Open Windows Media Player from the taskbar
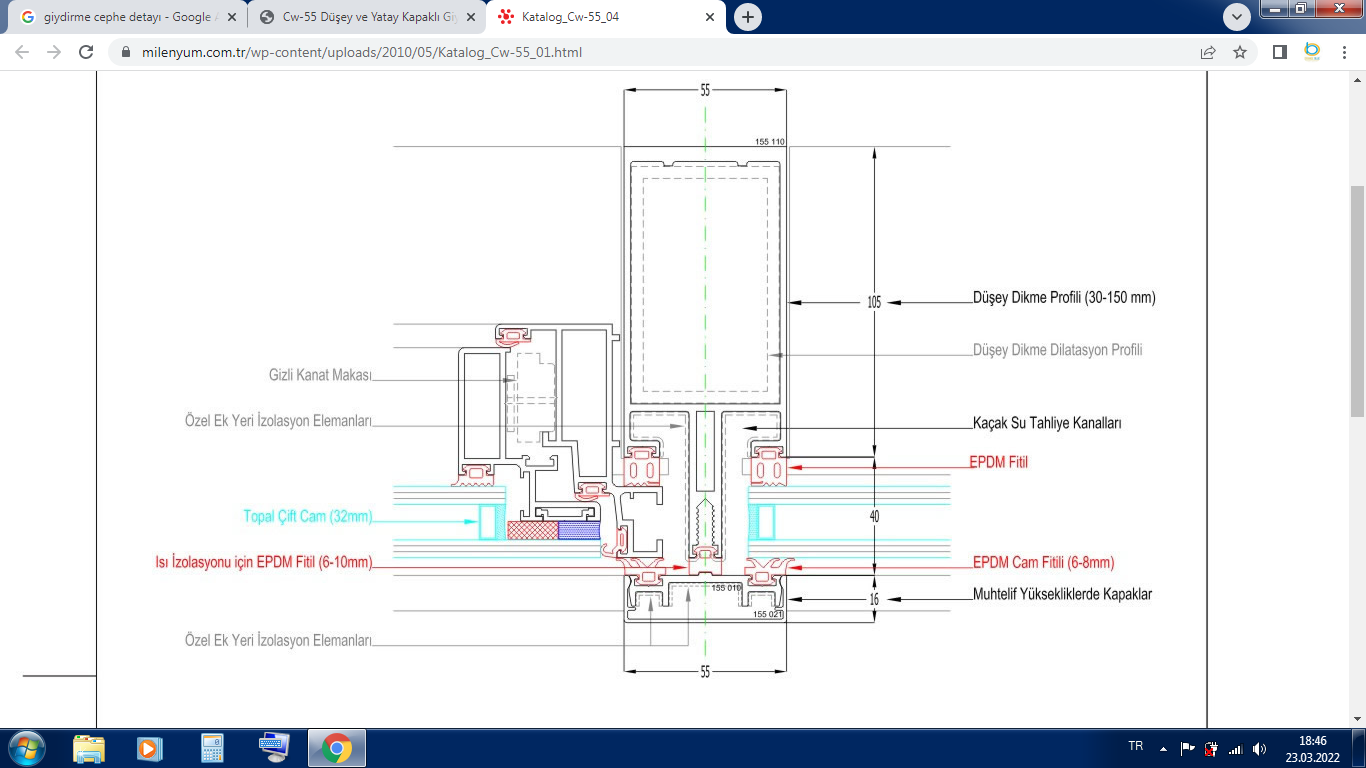 tap(150, 747)
